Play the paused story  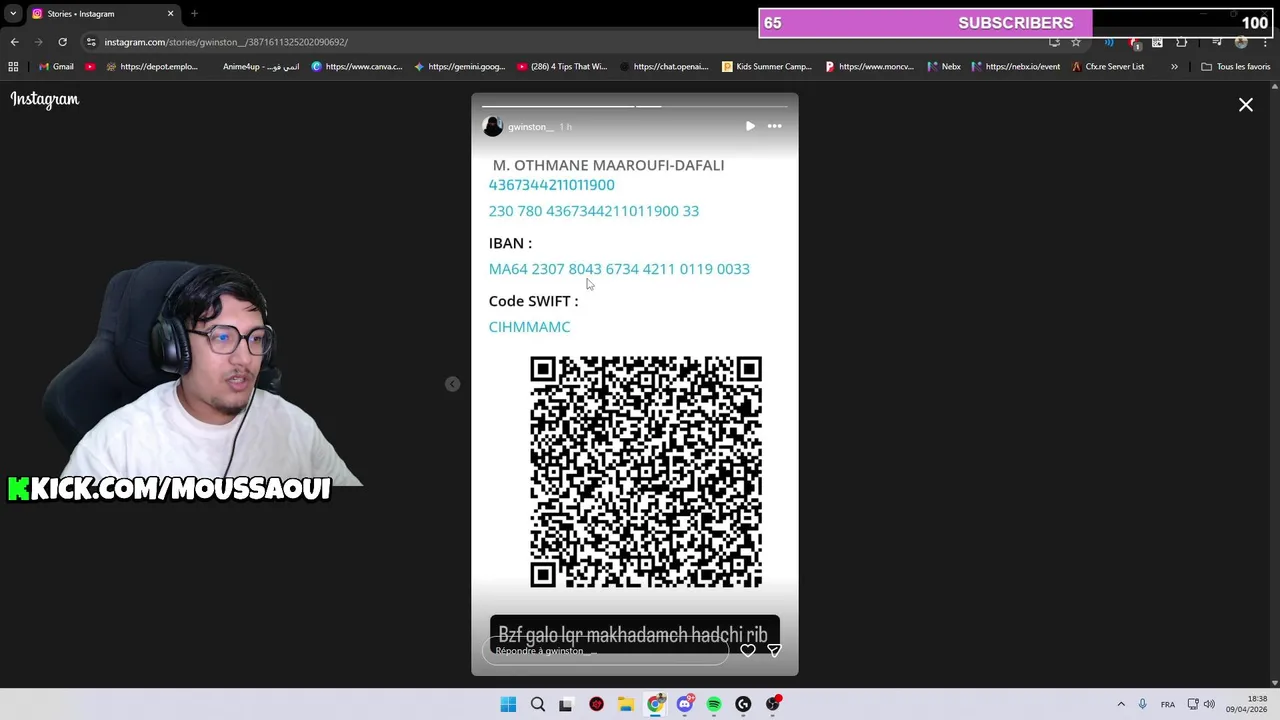(750, 126)
